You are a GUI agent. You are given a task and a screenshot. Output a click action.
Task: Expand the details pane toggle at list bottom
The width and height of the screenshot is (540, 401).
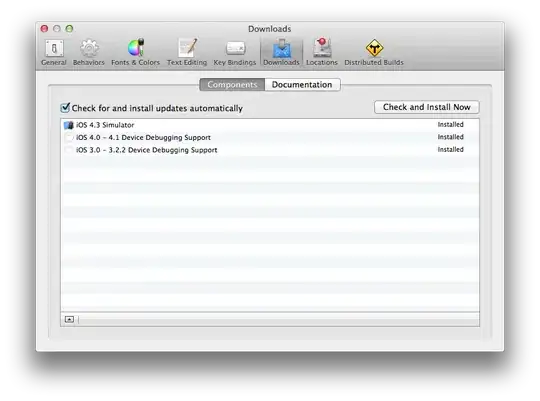point(69,319)
